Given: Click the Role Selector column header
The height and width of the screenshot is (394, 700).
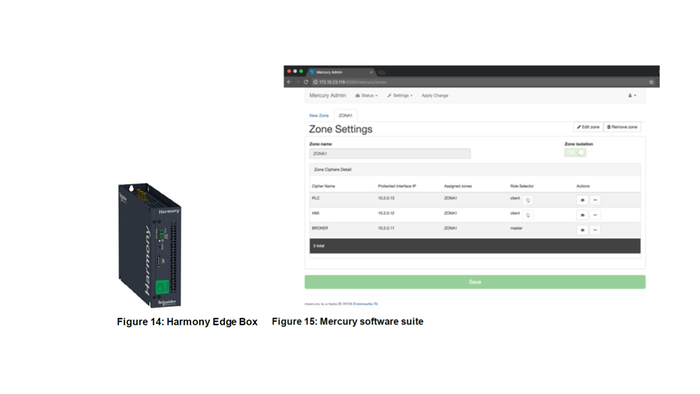Looking at the screenshot, I should coord(522,186).
